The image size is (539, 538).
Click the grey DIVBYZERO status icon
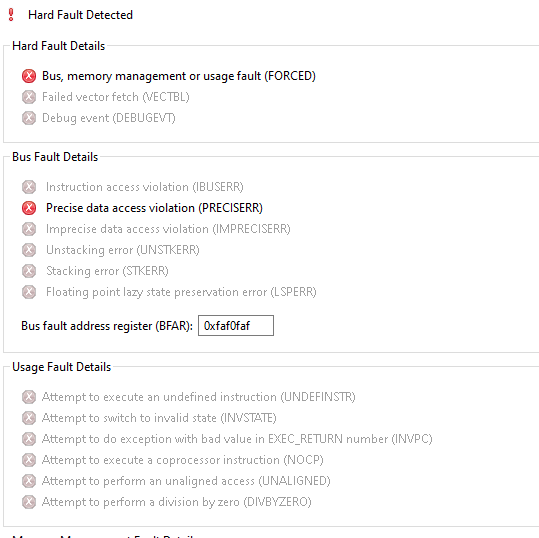[x=29, y=502]
